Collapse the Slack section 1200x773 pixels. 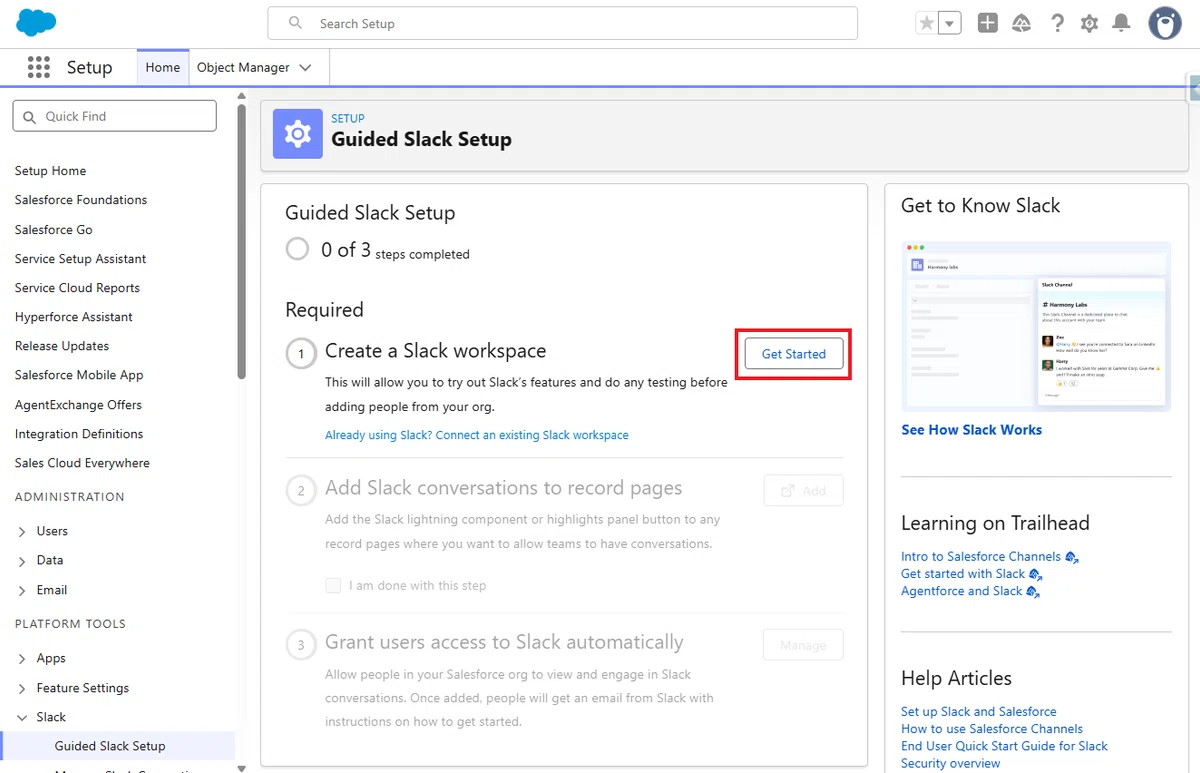[22, 717]
